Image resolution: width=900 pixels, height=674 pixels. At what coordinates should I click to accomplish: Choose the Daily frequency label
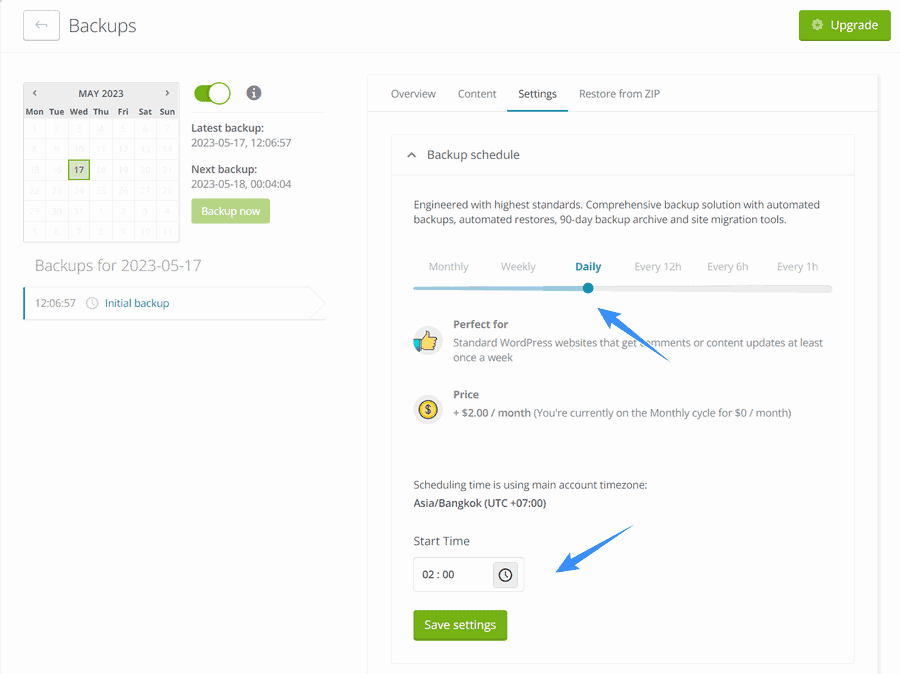pos(588,266)
